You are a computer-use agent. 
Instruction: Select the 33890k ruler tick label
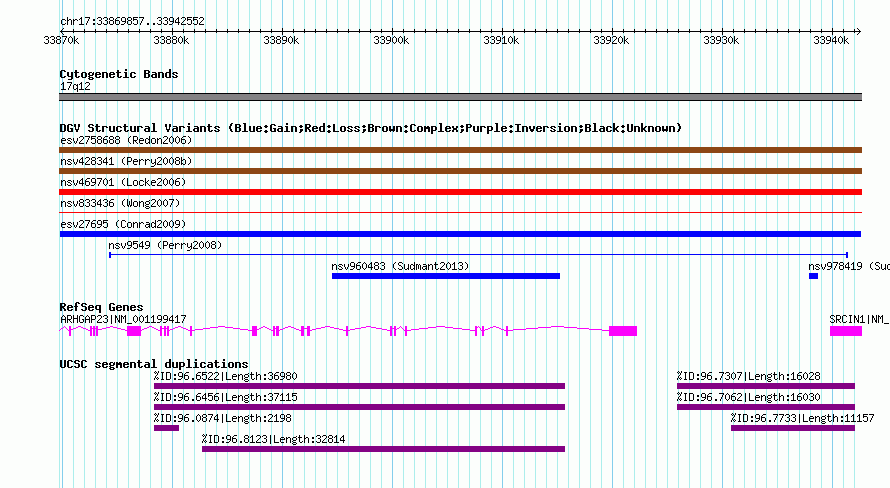tap(281, 40)
